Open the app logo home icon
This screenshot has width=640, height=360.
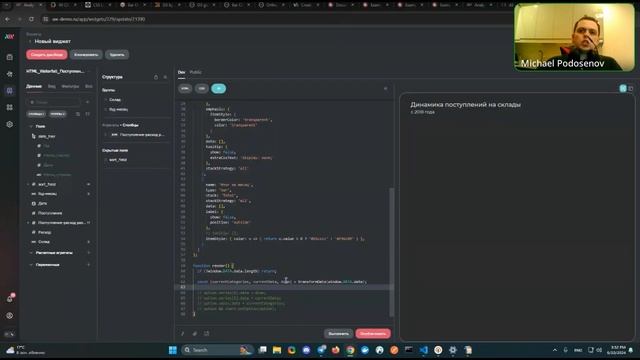click(x=9, y=37)
